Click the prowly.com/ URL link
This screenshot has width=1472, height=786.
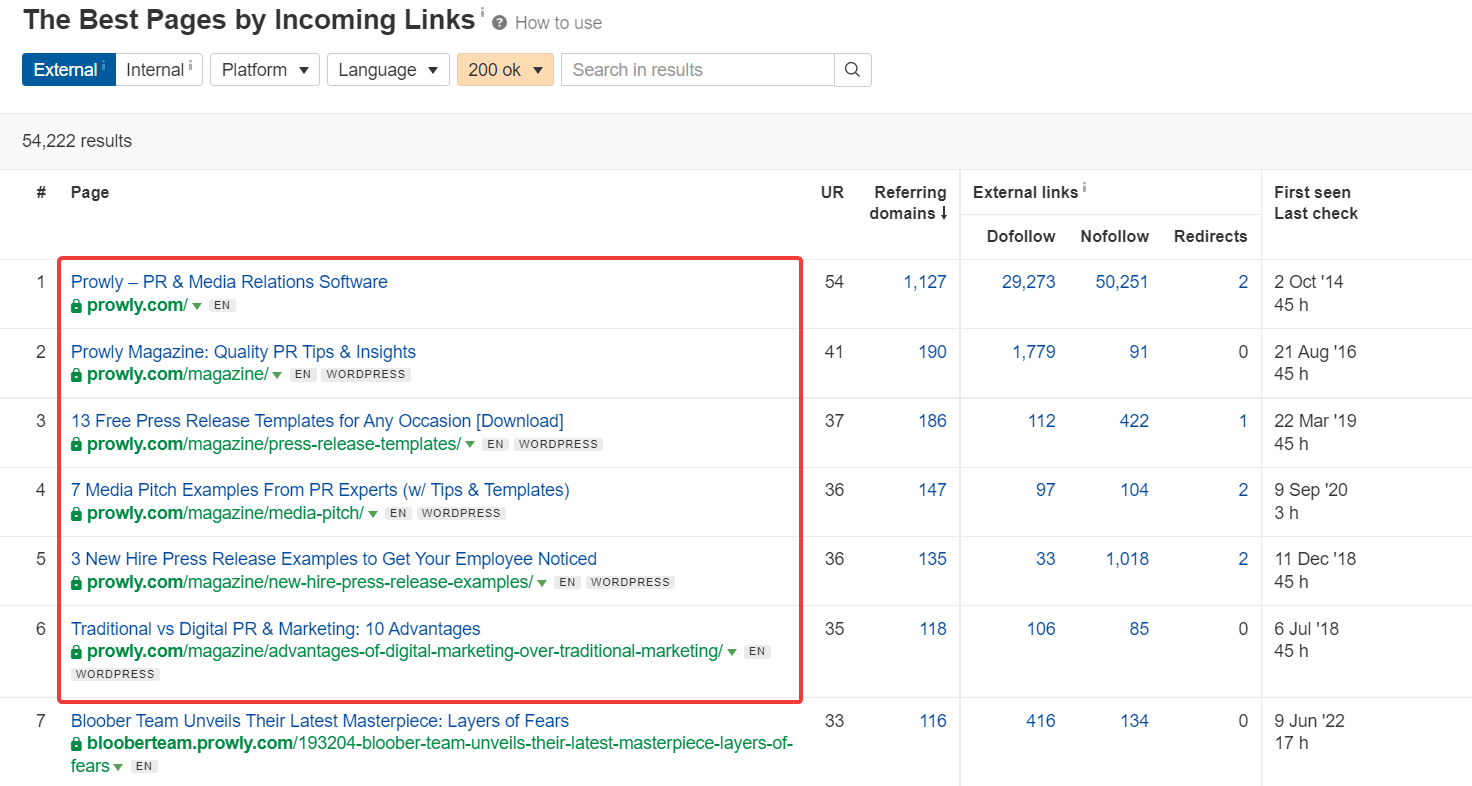[137, 306]
